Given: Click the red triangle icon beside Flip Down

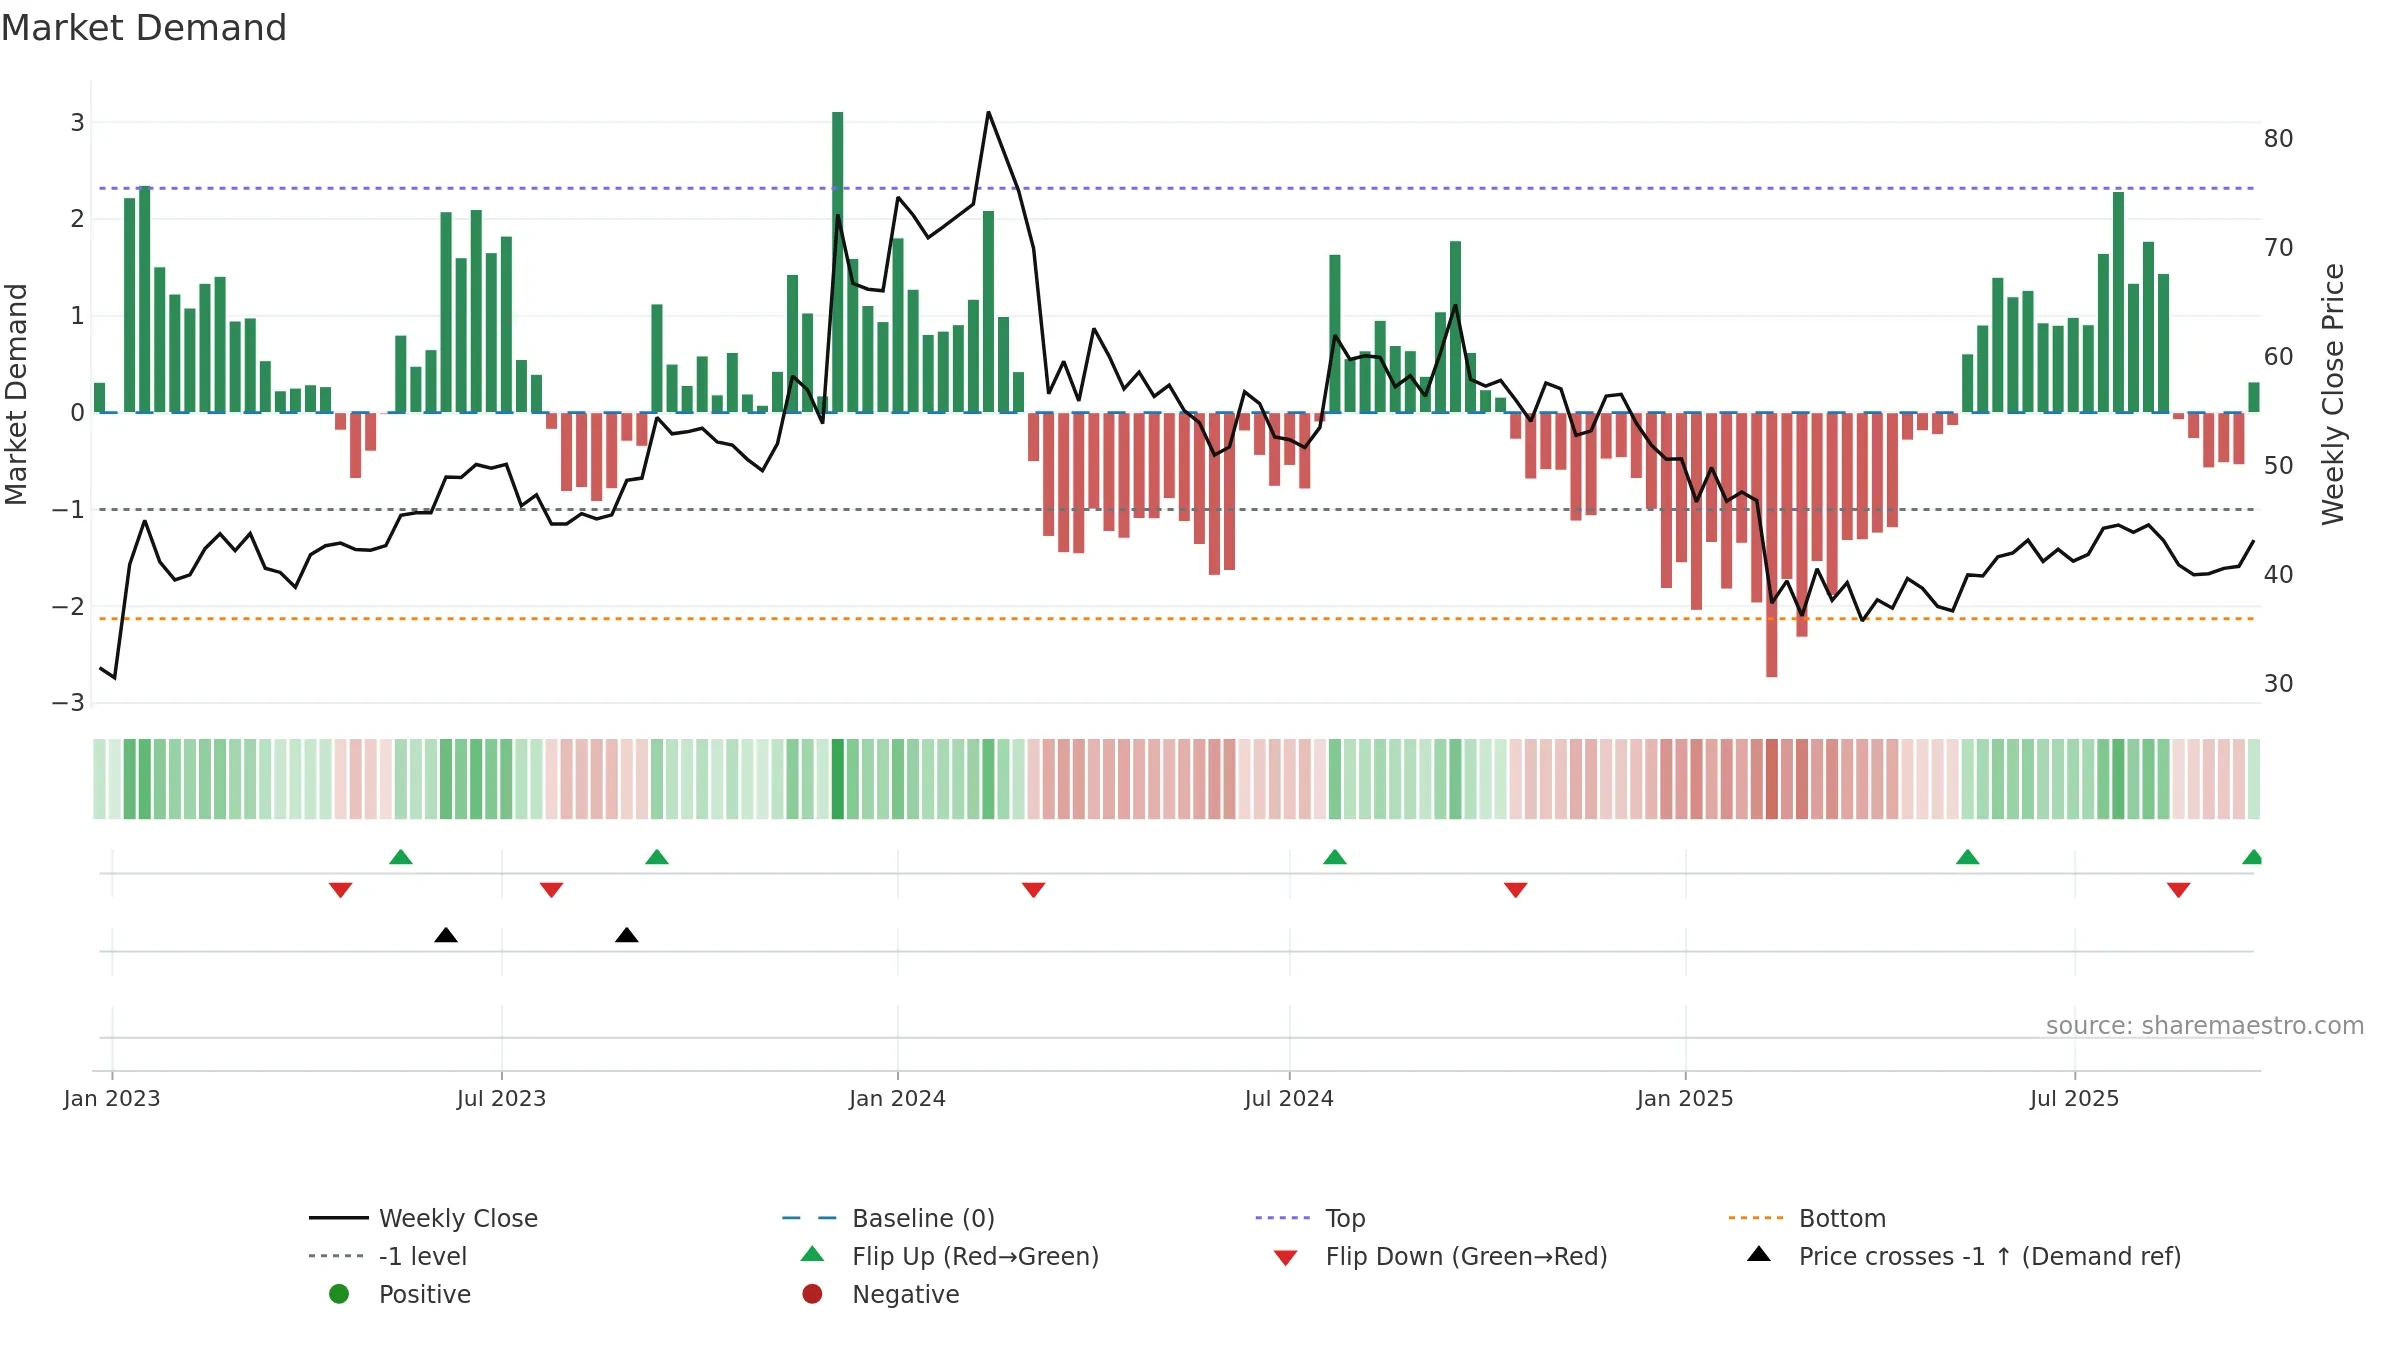Looking at the screenshot, I should pyautogui.click(x=1286, y=1258).
